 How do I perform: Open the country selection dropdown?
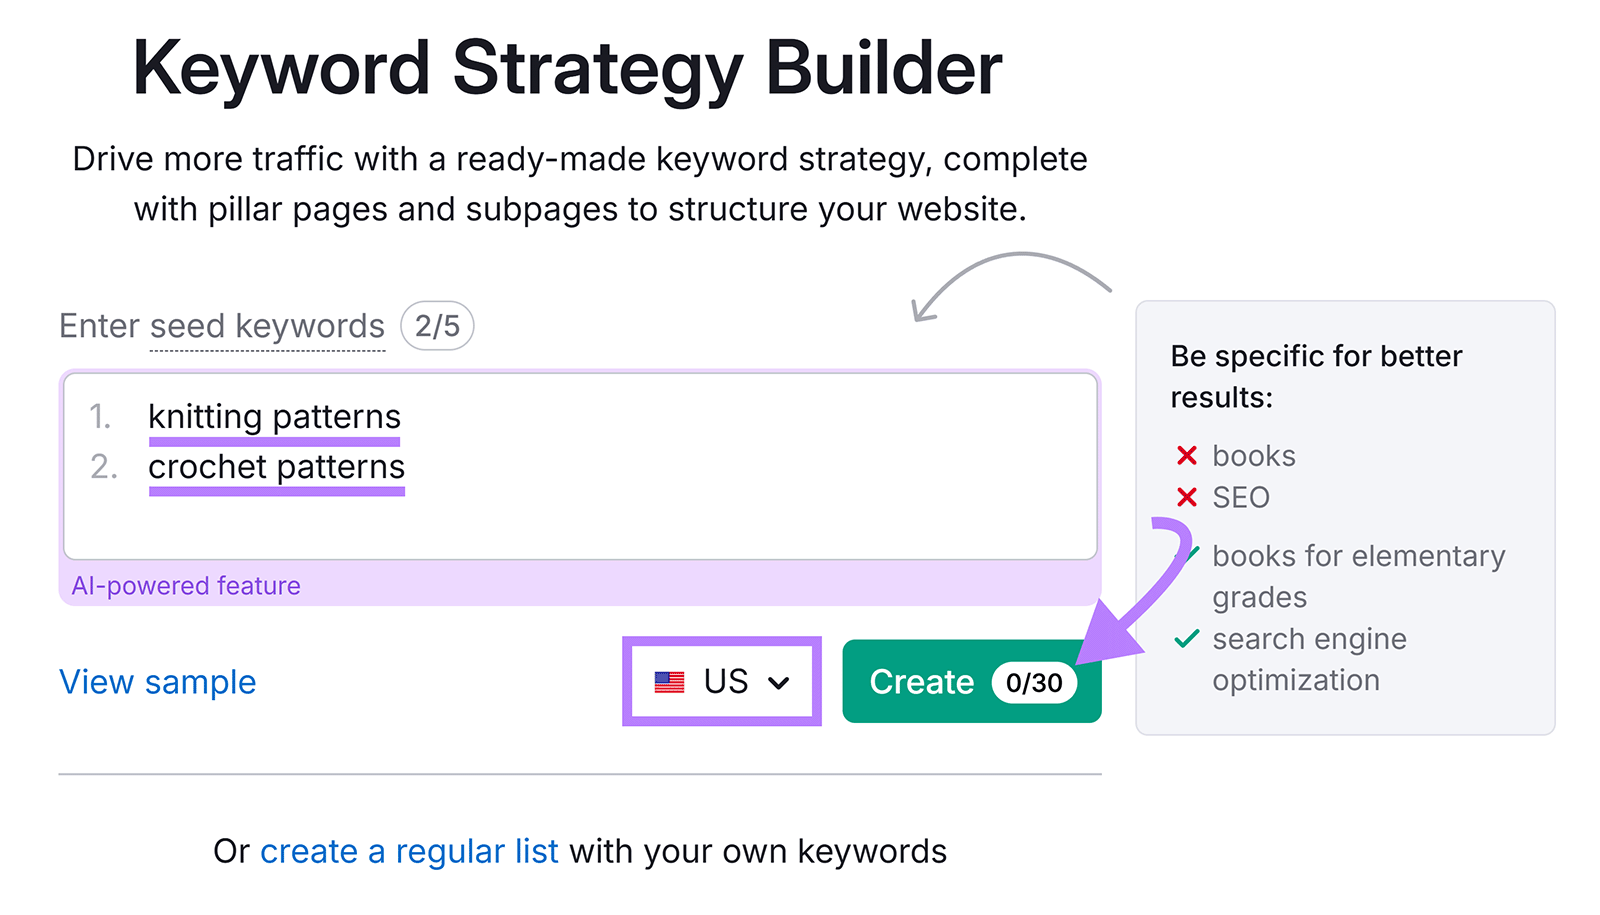tap(722, 682)
